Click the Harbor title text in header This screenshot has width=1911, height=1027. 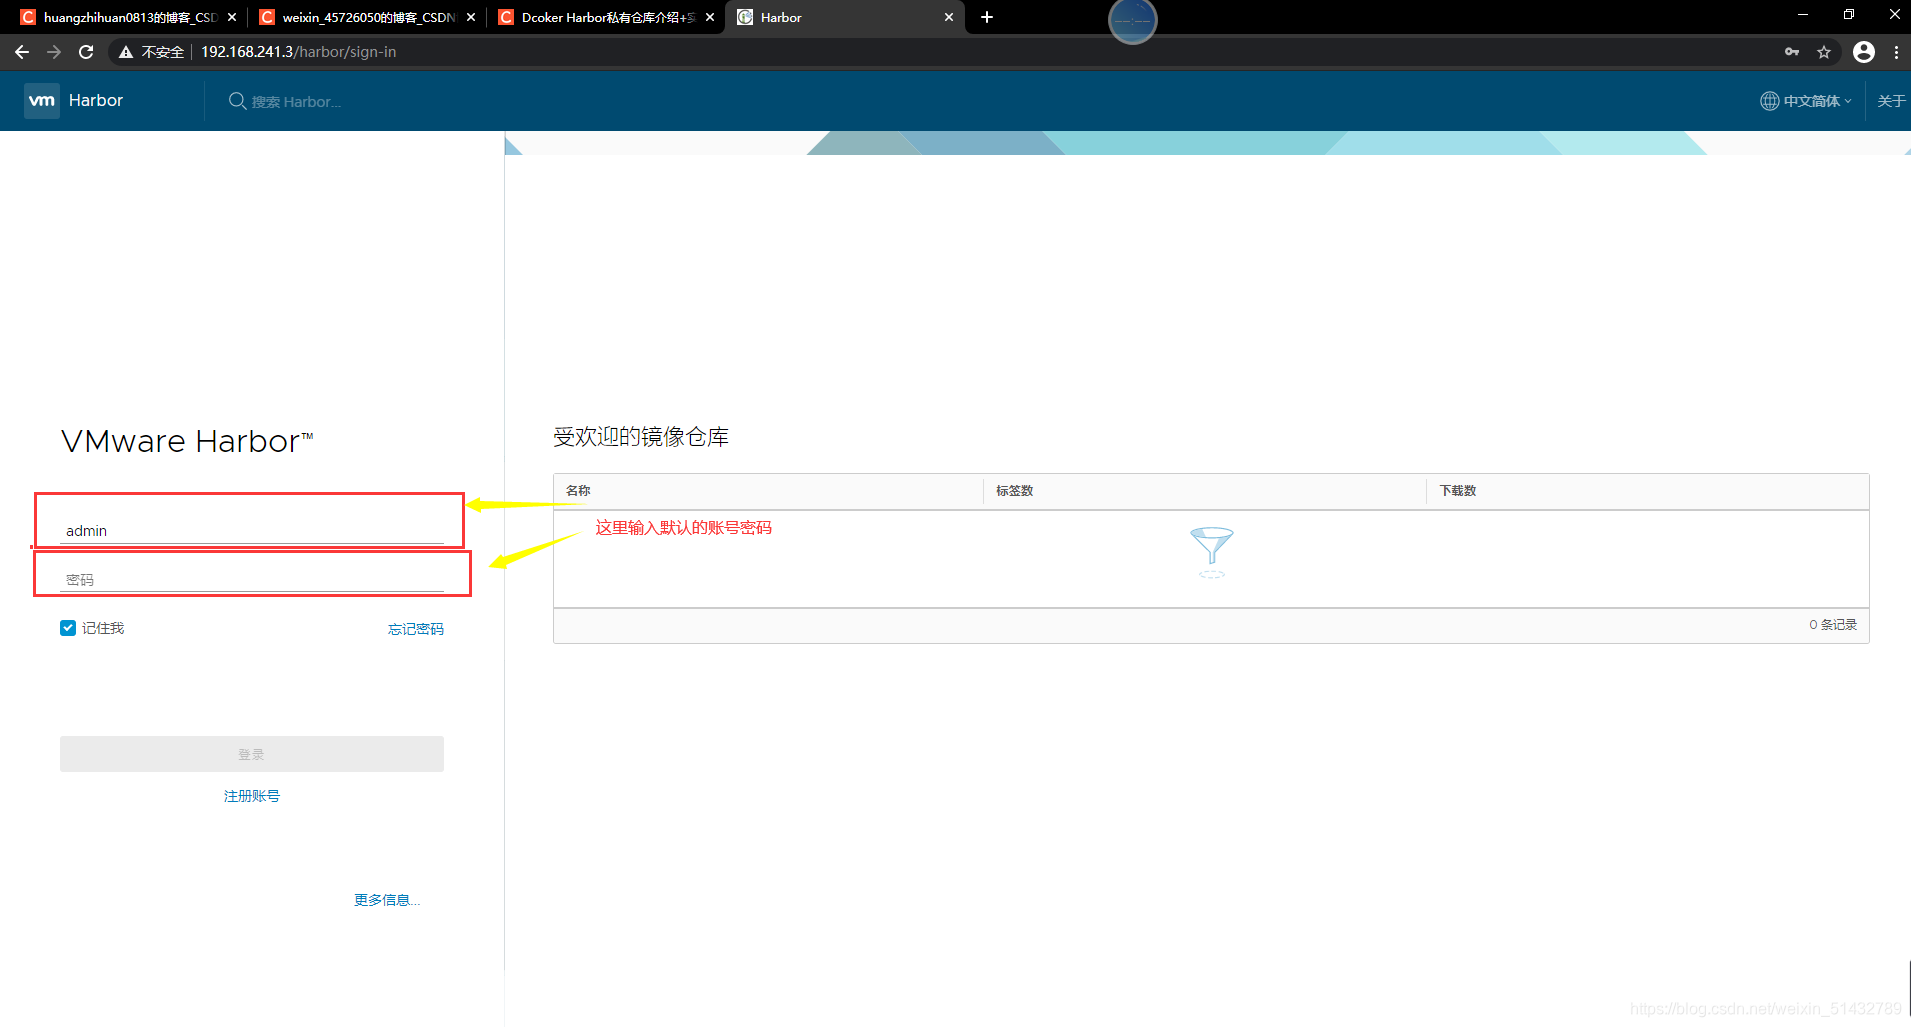click(x=96, y=101)
